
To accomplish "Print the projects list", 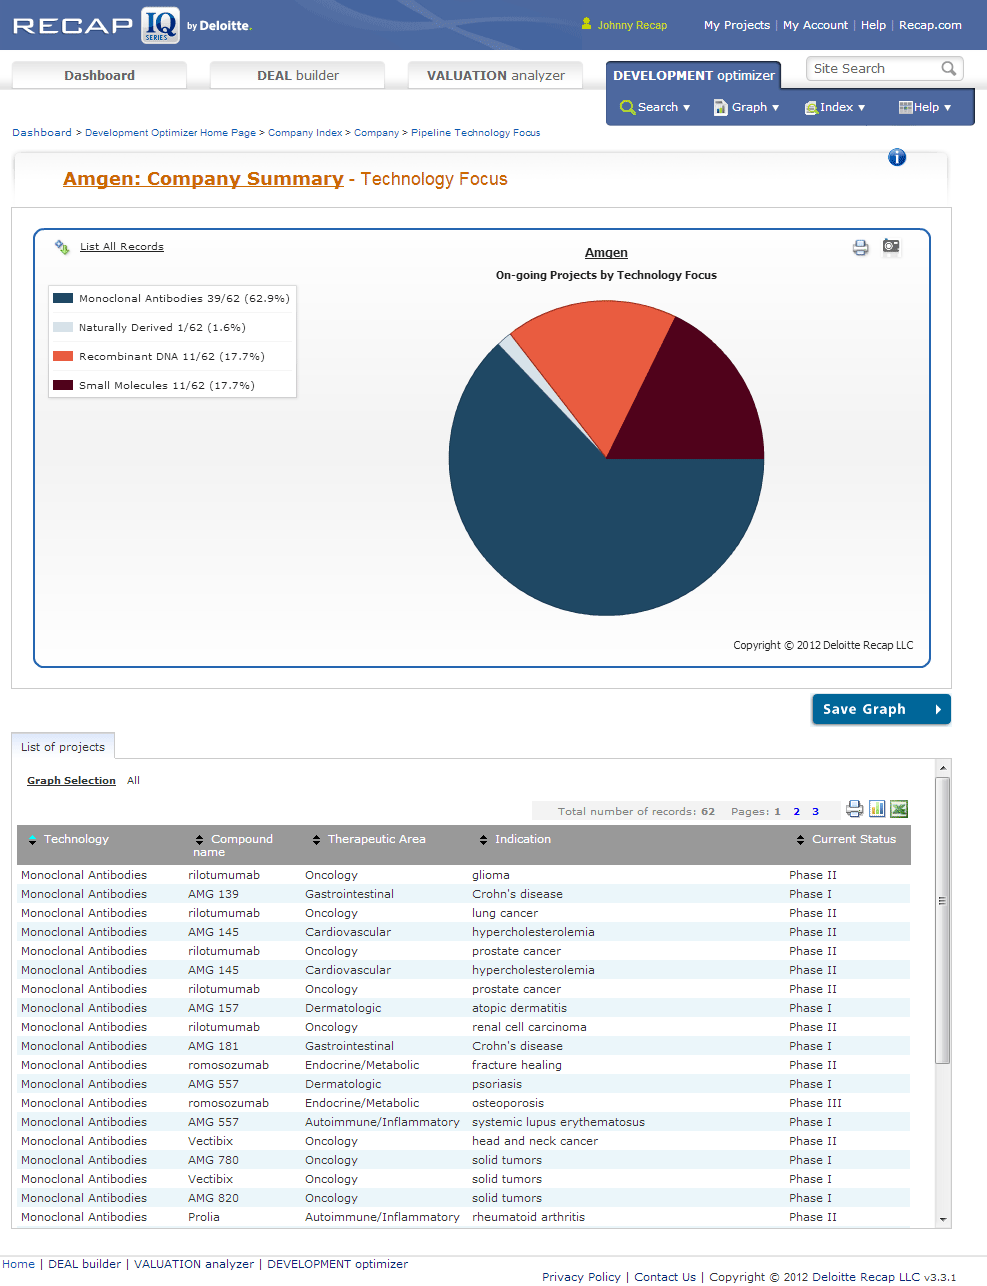I will 854,809.
